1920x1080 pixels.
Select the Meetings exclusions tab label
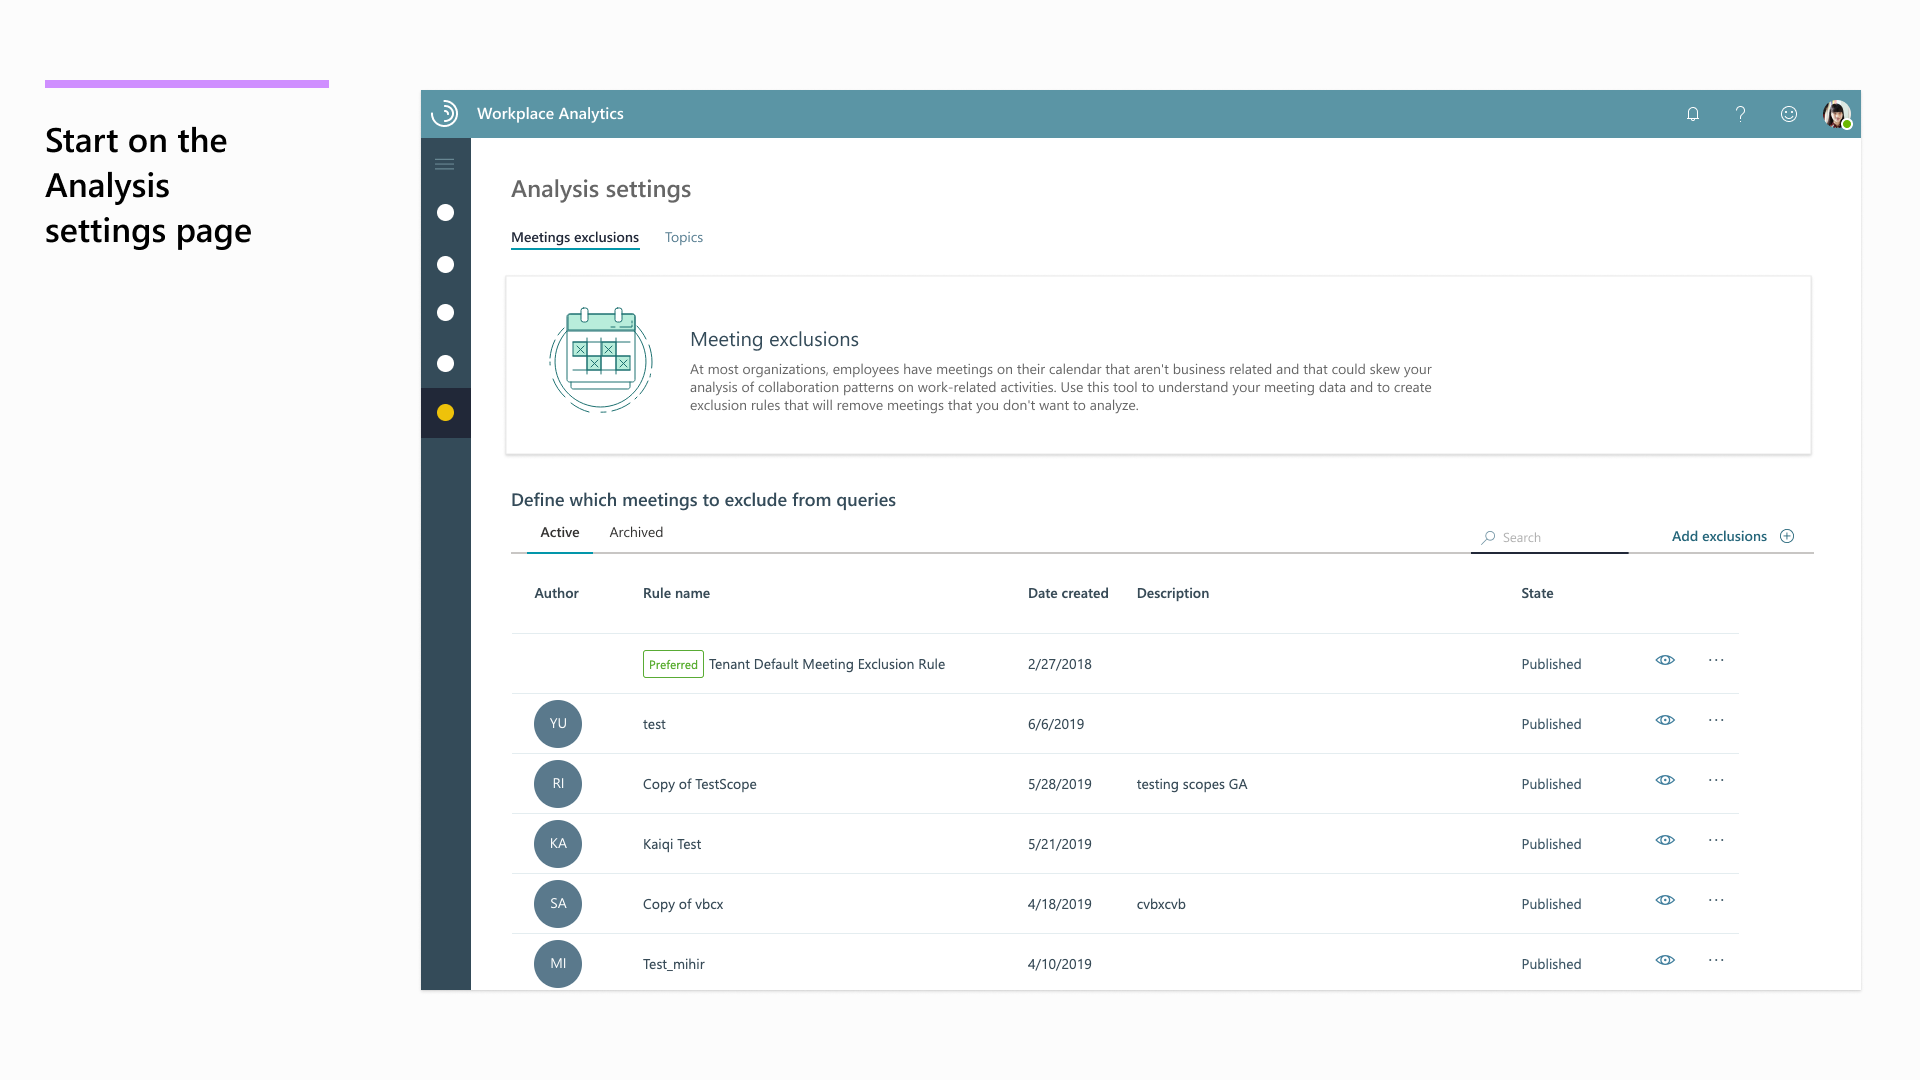pos(575,237)
